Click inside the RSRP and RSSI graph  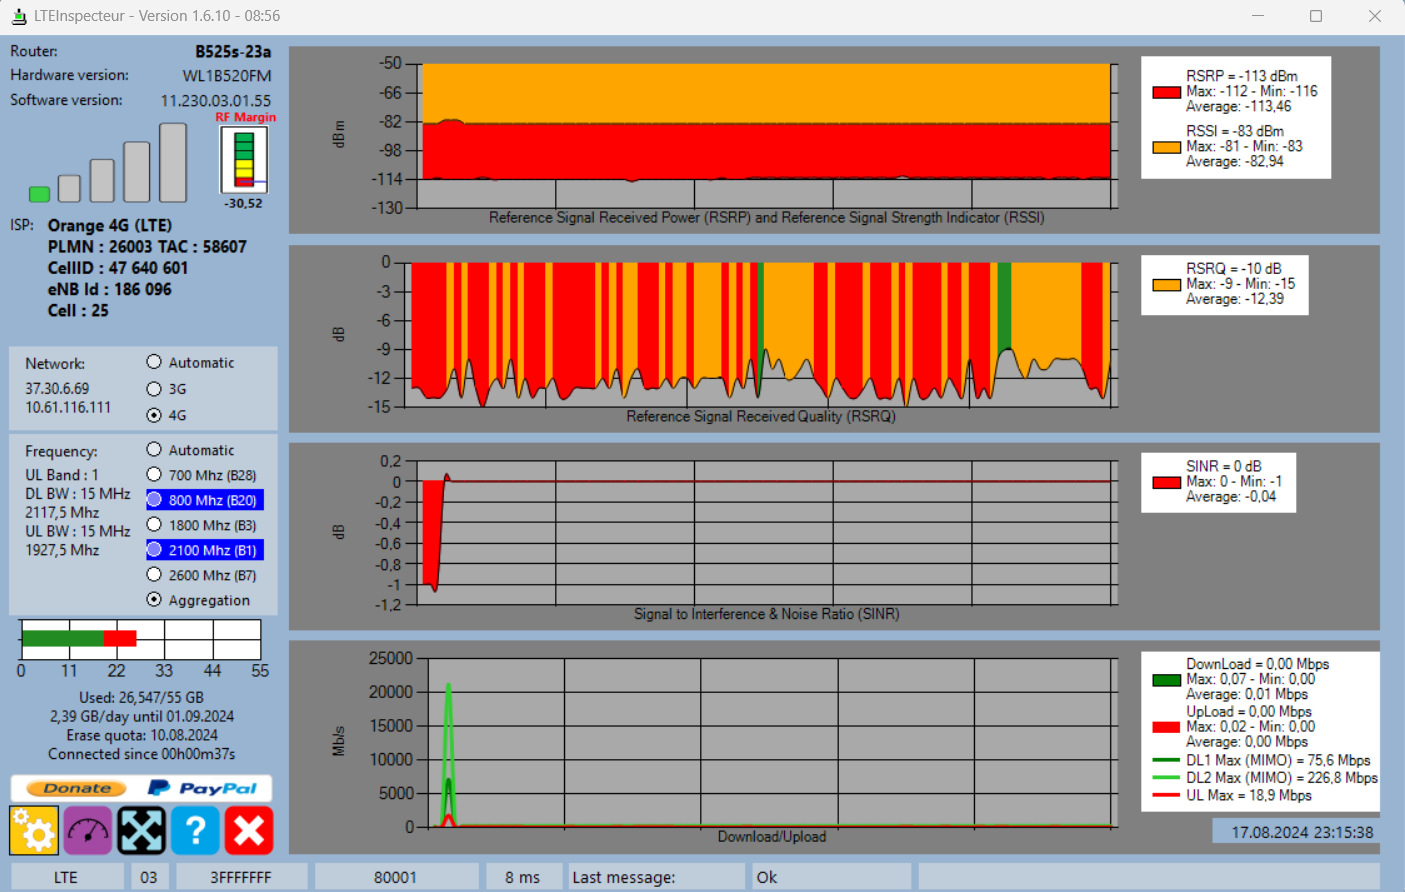click(x=767, y=136)
